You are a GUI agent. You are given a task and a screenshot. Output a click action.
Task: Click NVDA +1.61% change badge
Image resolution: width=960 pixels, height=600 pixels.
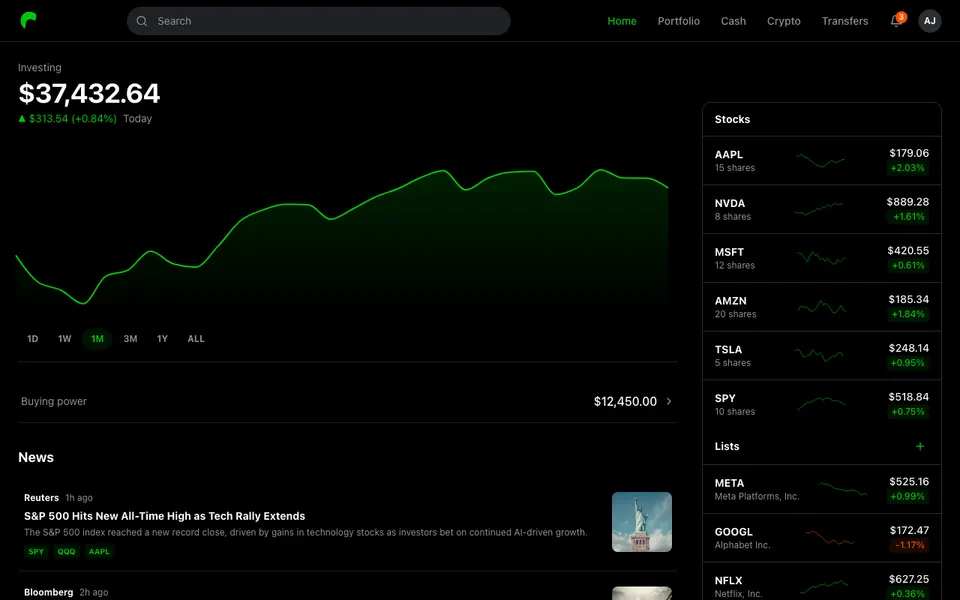coord(909,217)
